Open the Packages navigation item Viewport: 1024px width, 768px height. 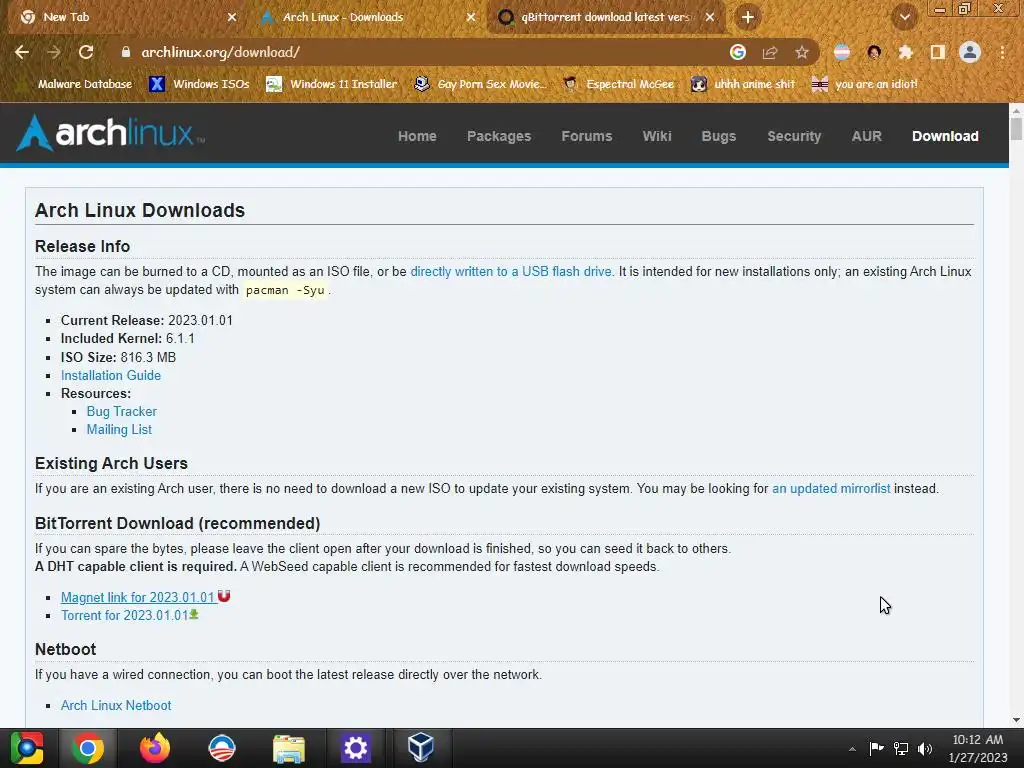[499, 136]
